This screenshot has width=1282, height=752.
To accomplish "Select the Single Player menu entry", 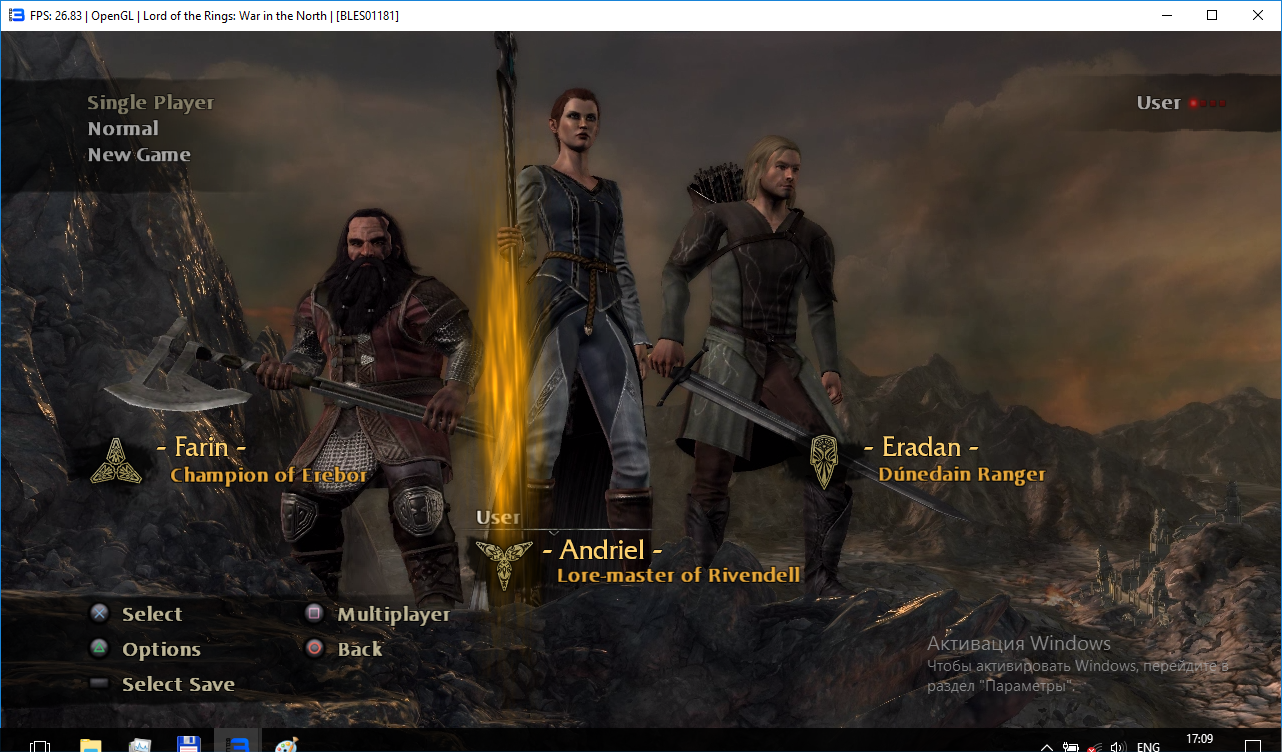I will [151, 102].
